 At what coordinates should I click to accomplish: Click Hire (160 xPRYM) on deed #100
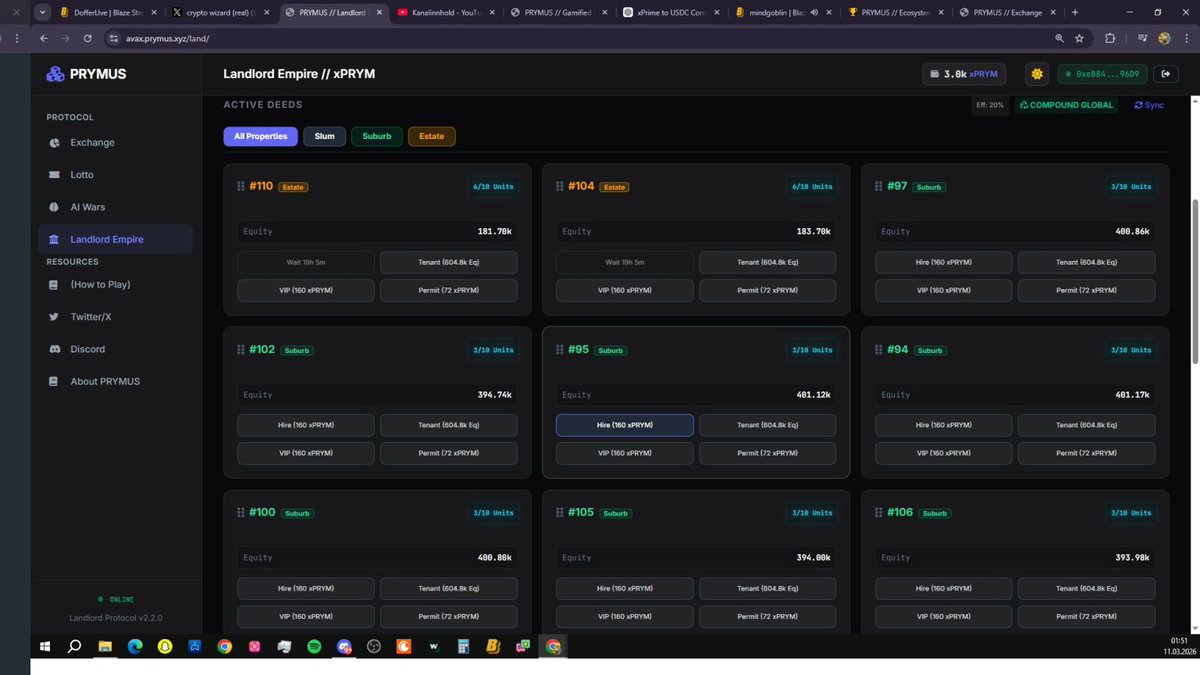pos(306,588)
